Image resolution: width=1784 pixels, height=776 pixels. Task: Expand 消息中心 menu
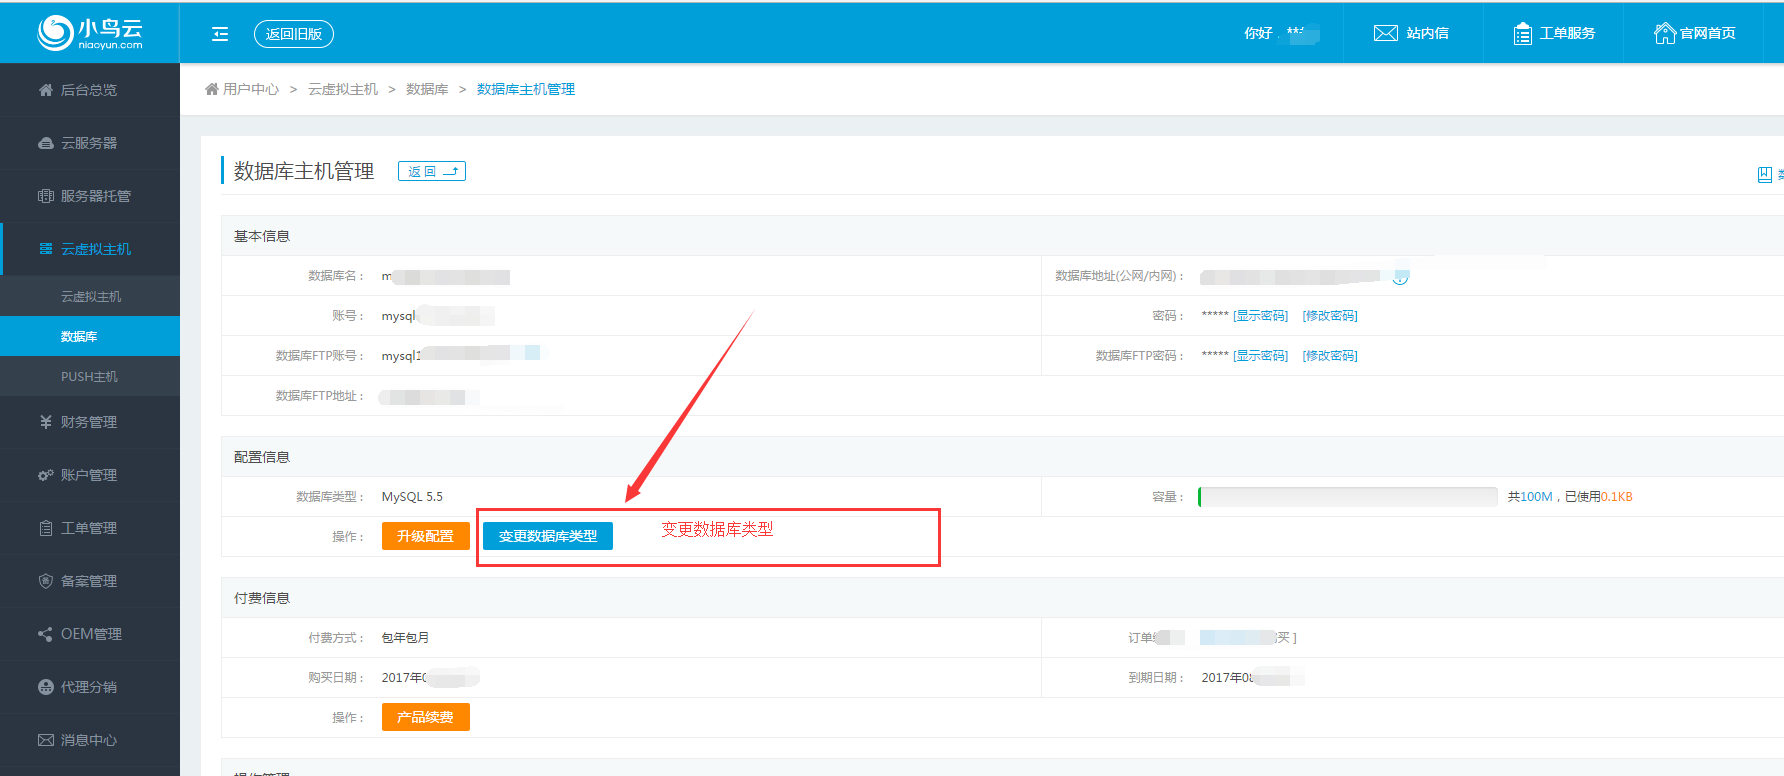pos(90,740)
